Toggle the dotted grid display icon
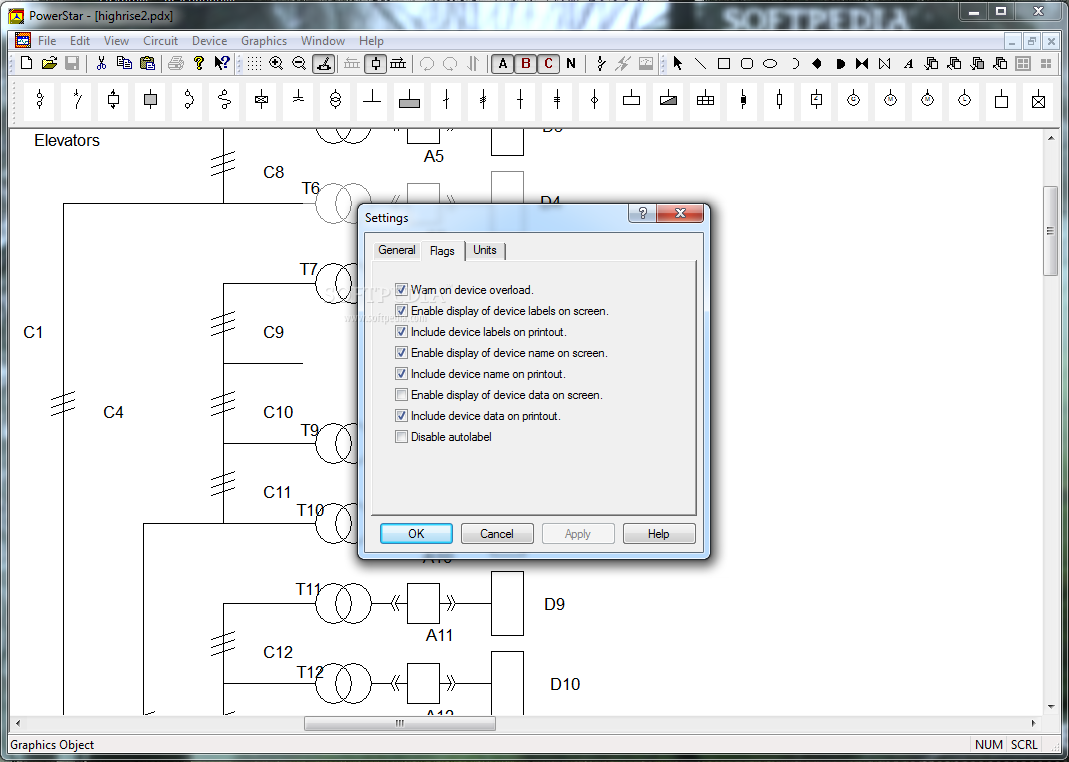This screenshot has width=1069, height=762. (254, 63)
